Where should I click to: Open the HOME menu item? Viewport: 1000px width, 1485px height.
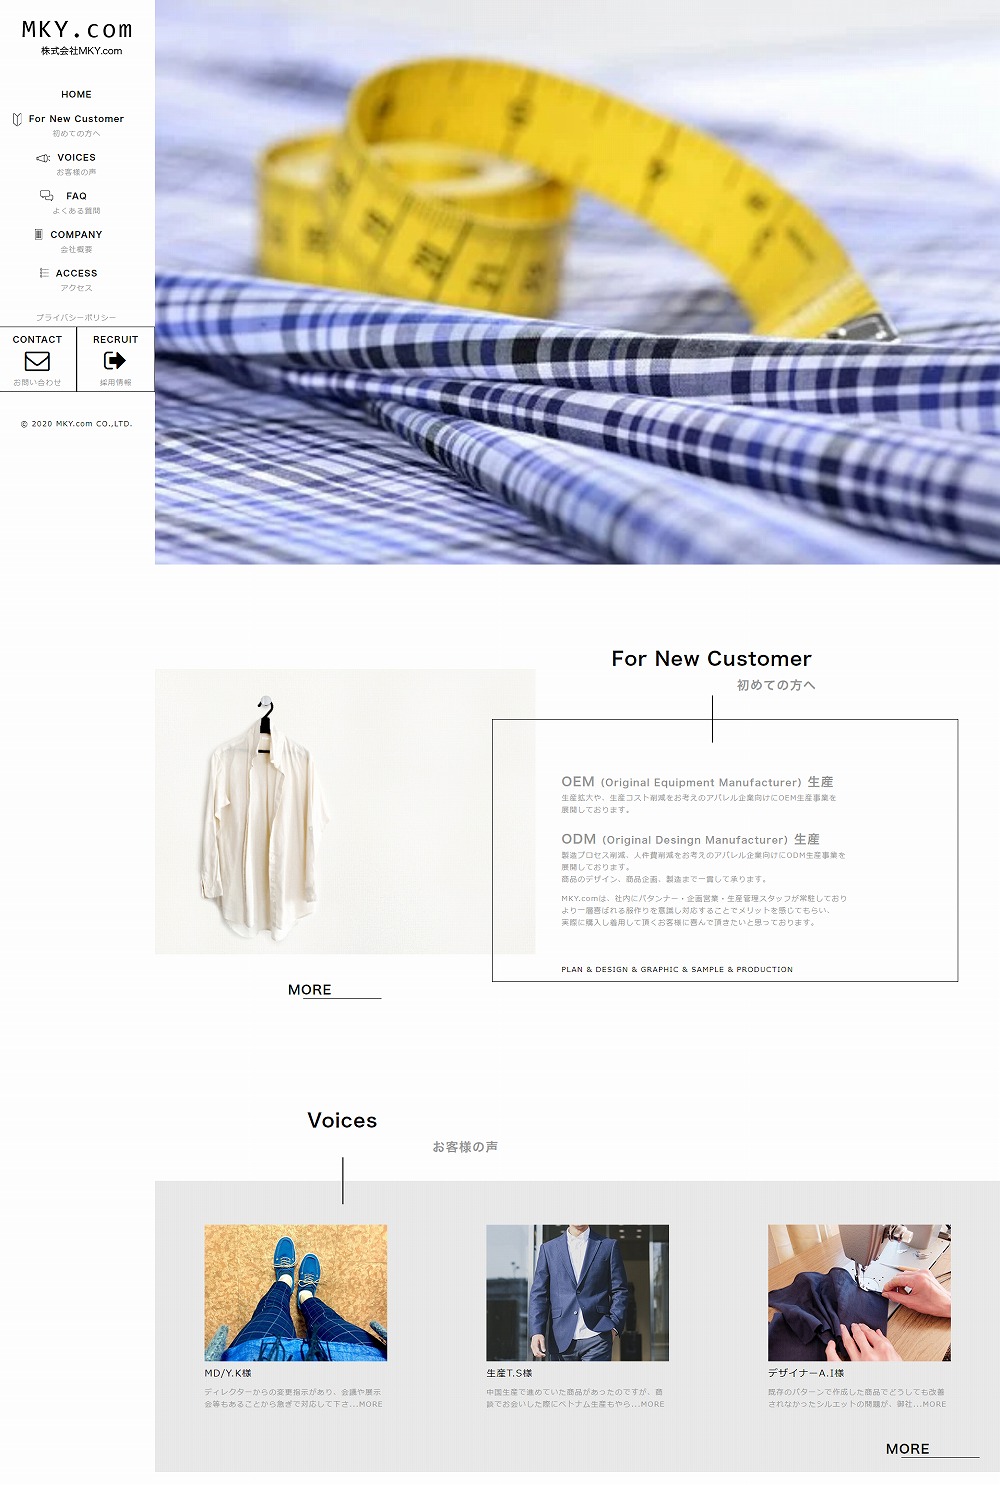point(76,94)
